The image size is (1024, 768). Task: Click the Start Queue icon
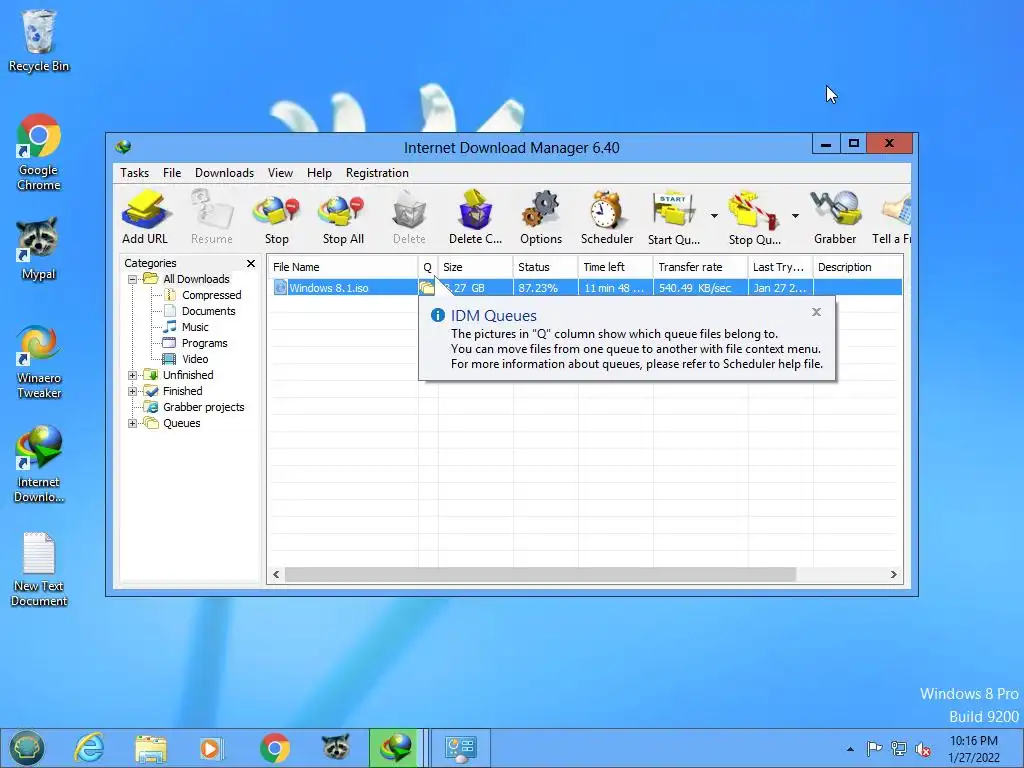click(673, 217)
